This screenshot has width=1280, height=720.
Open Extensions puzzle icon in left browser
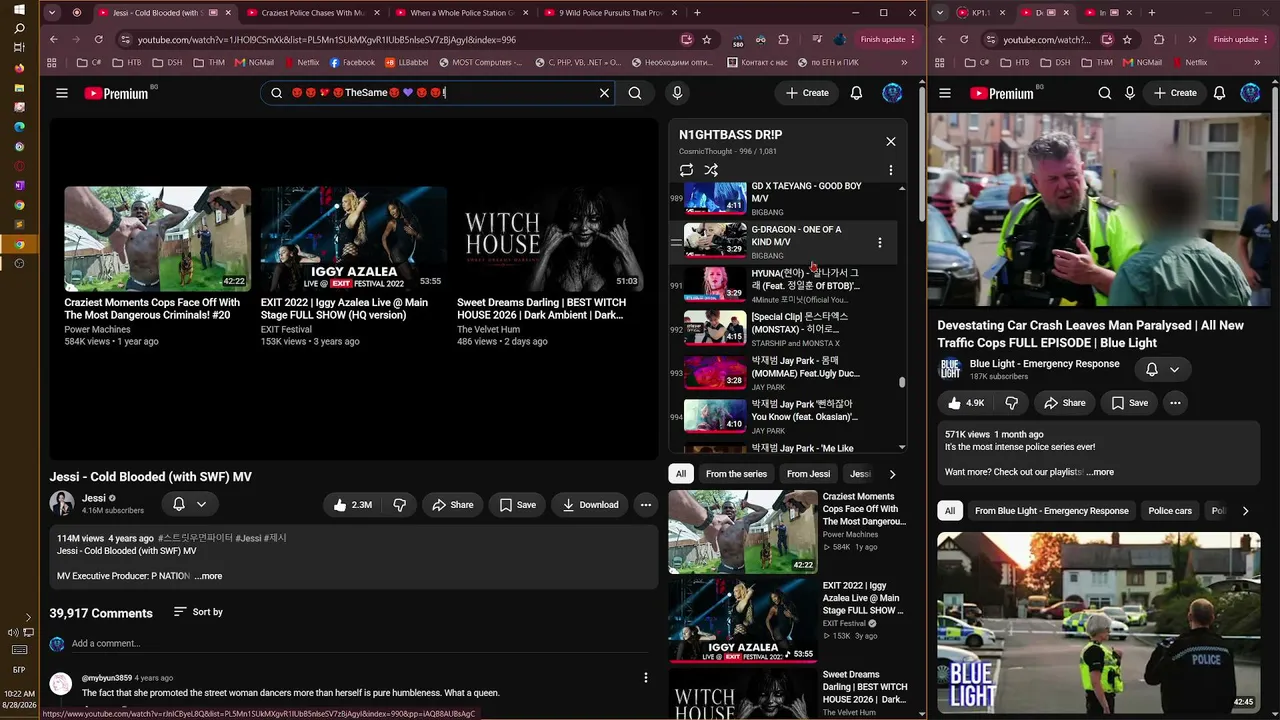(783, 39)
